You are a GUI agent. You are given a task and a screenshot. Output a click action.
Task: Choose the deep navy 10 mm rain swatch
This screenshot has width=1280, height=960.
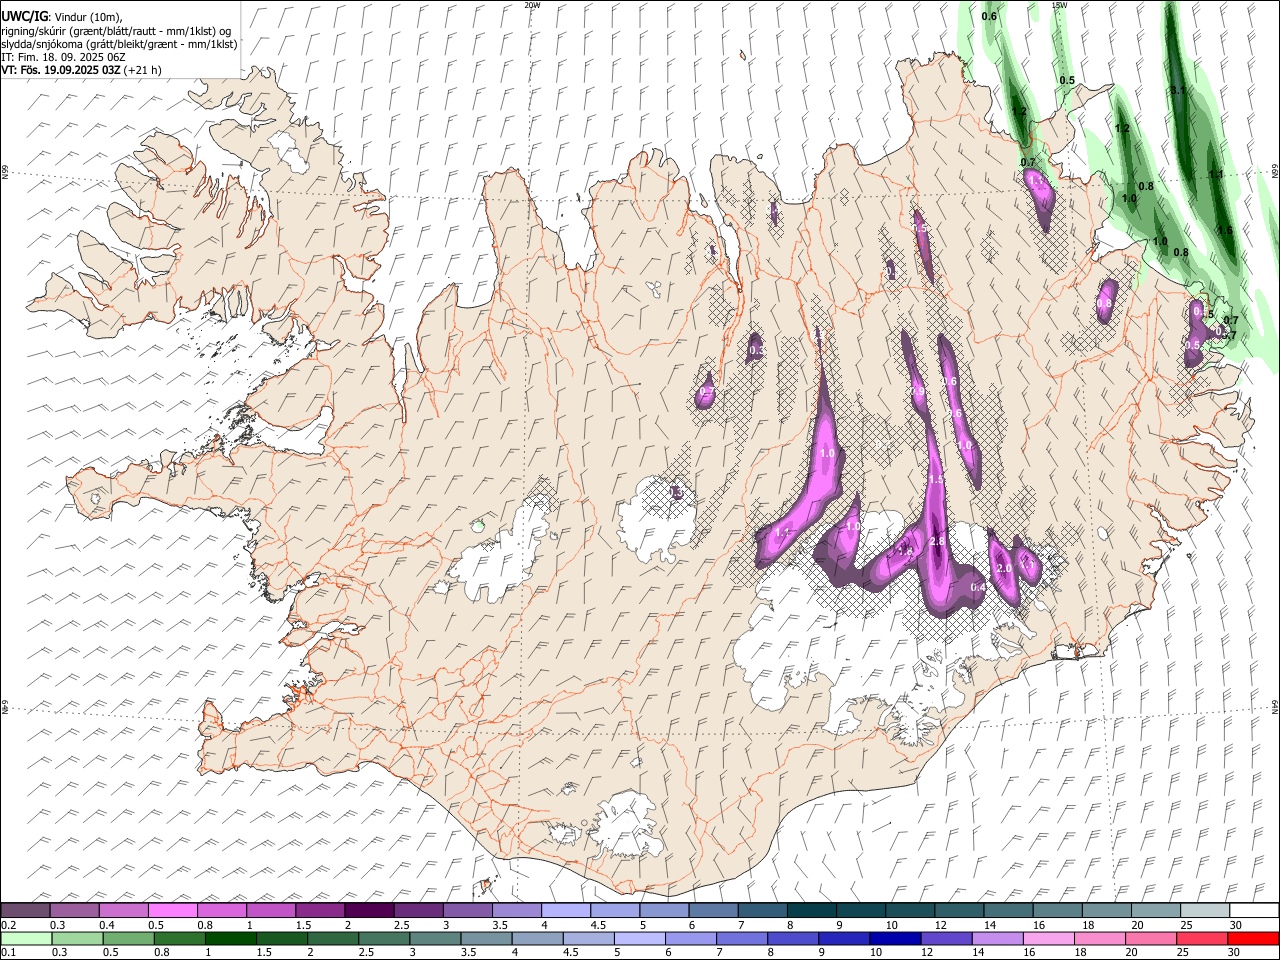tap(895, 938)
